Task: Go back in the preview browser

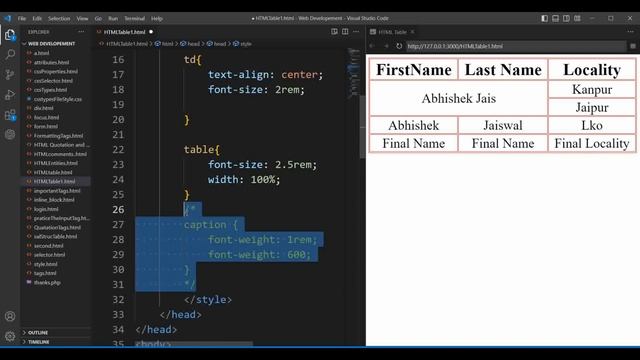Action: click(372, 46)
